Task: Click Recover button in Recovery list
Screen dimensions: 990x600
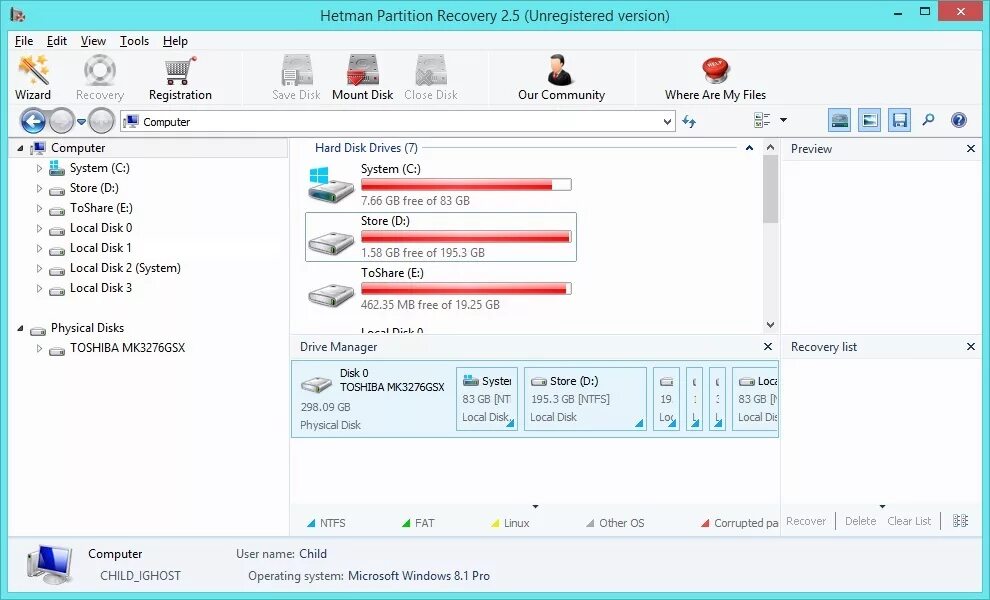Action: 806,521
